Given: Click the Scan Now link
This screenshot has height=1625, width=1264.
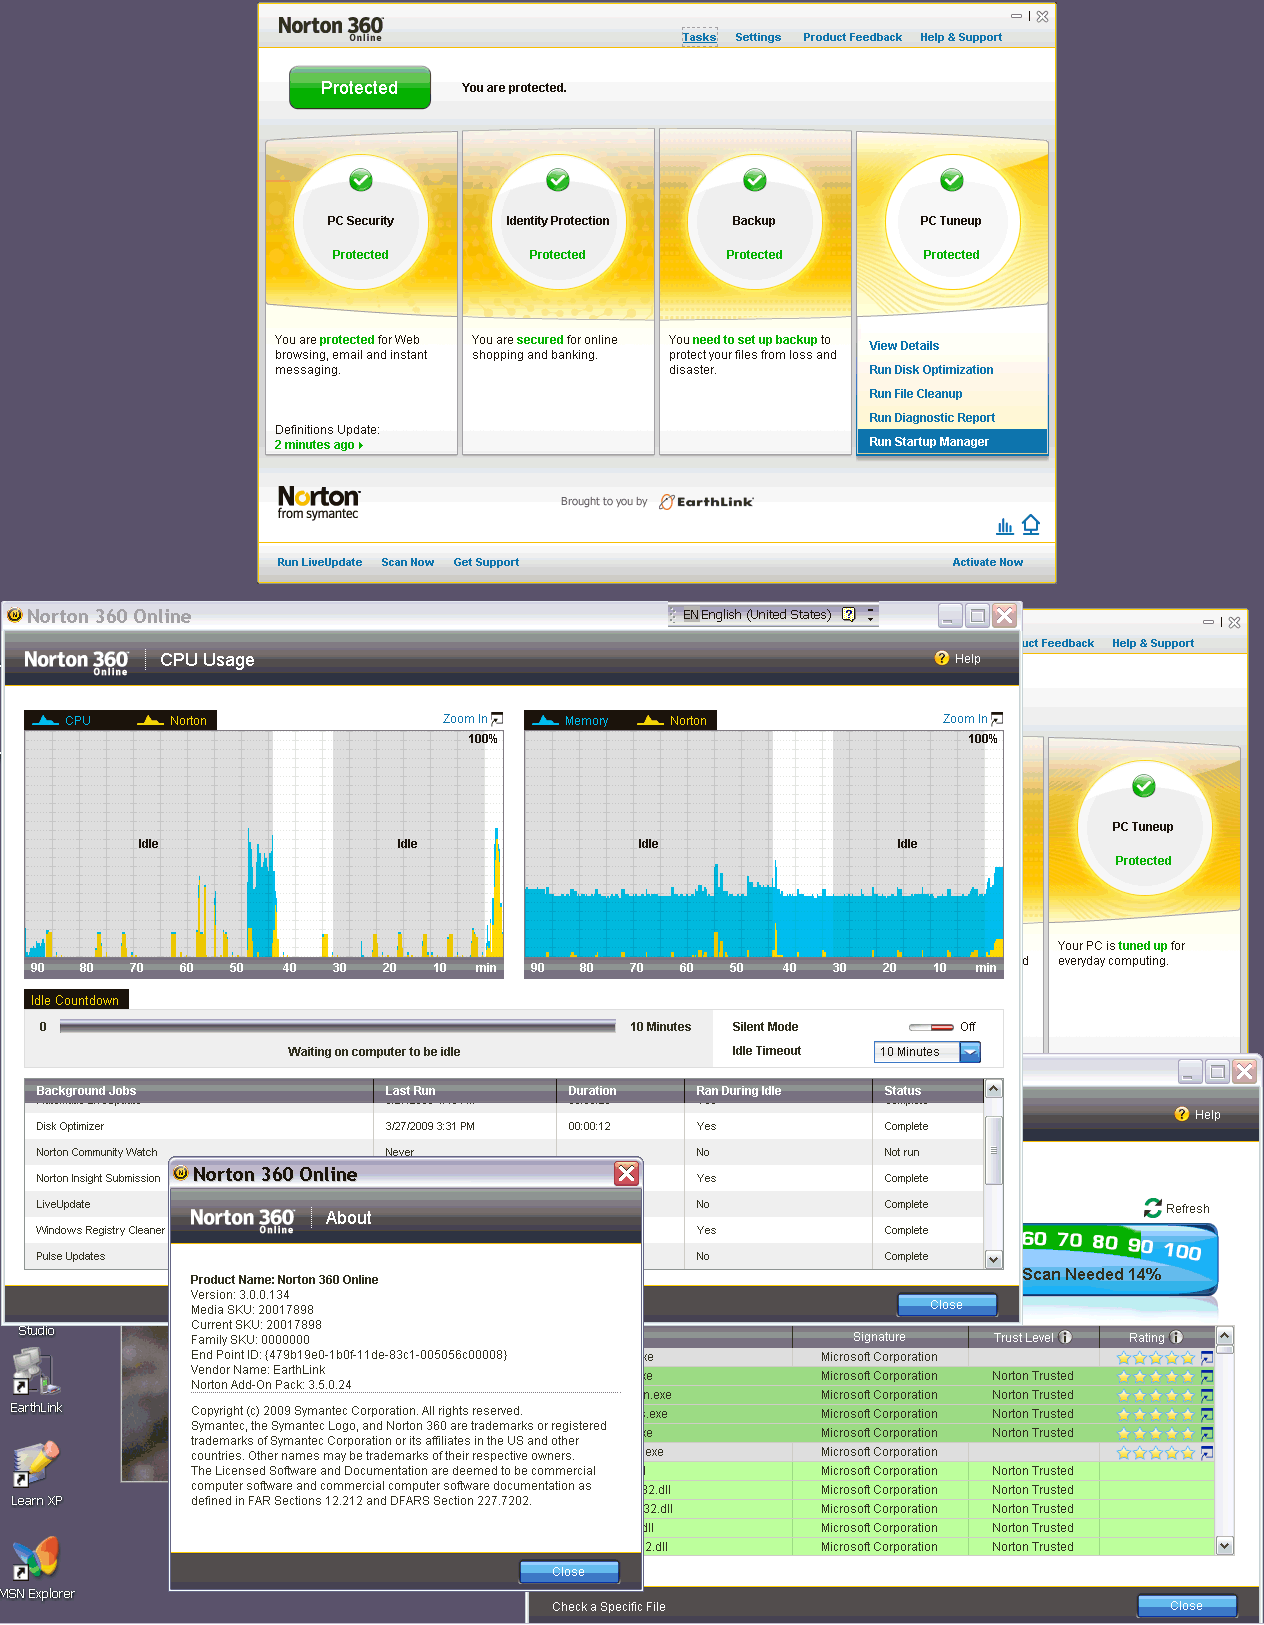Looking at the screenshot, I should pyautogui.click(x=407, y=562).
